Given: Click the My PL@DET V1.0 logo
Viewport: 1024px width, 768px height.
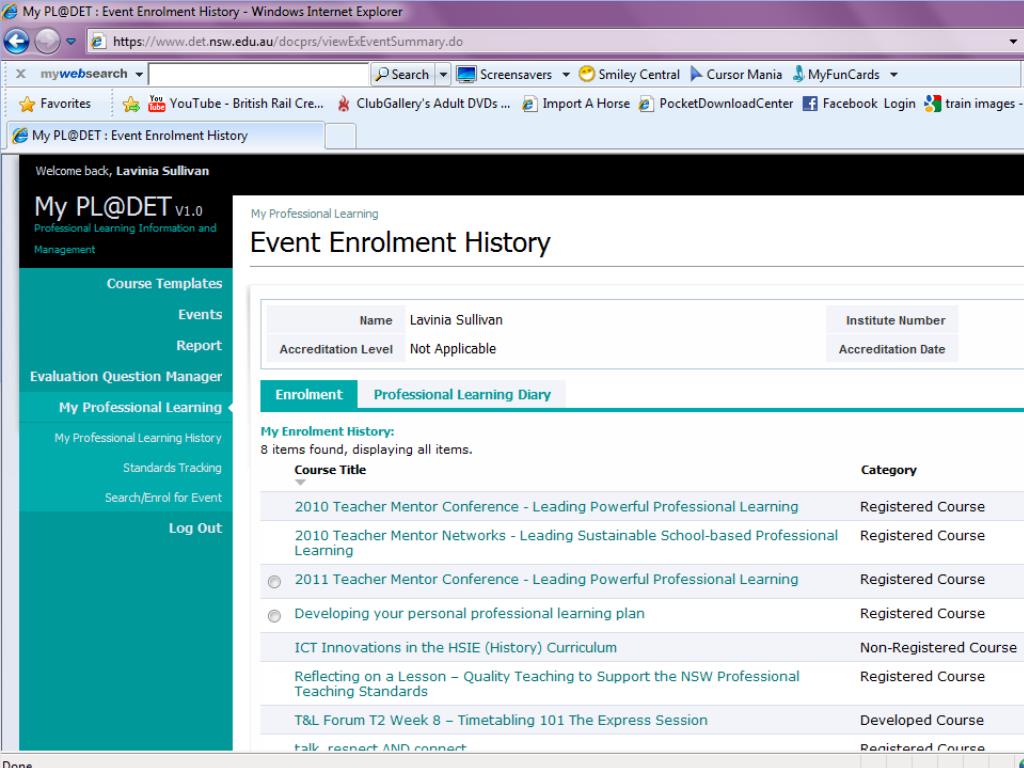Looking at the screenshot, I should tap(118, 207).
